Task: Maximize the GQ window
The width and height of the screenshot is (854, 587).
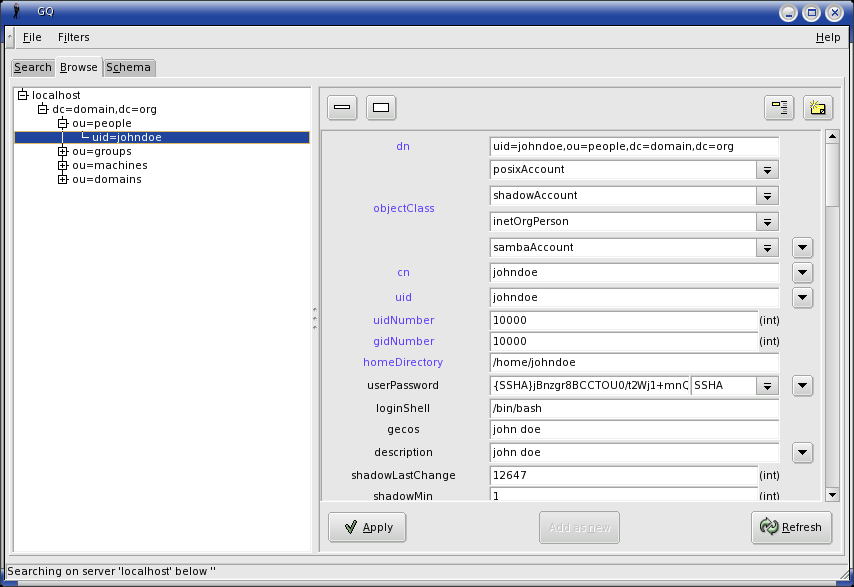Action: click(x=812, y=13)
